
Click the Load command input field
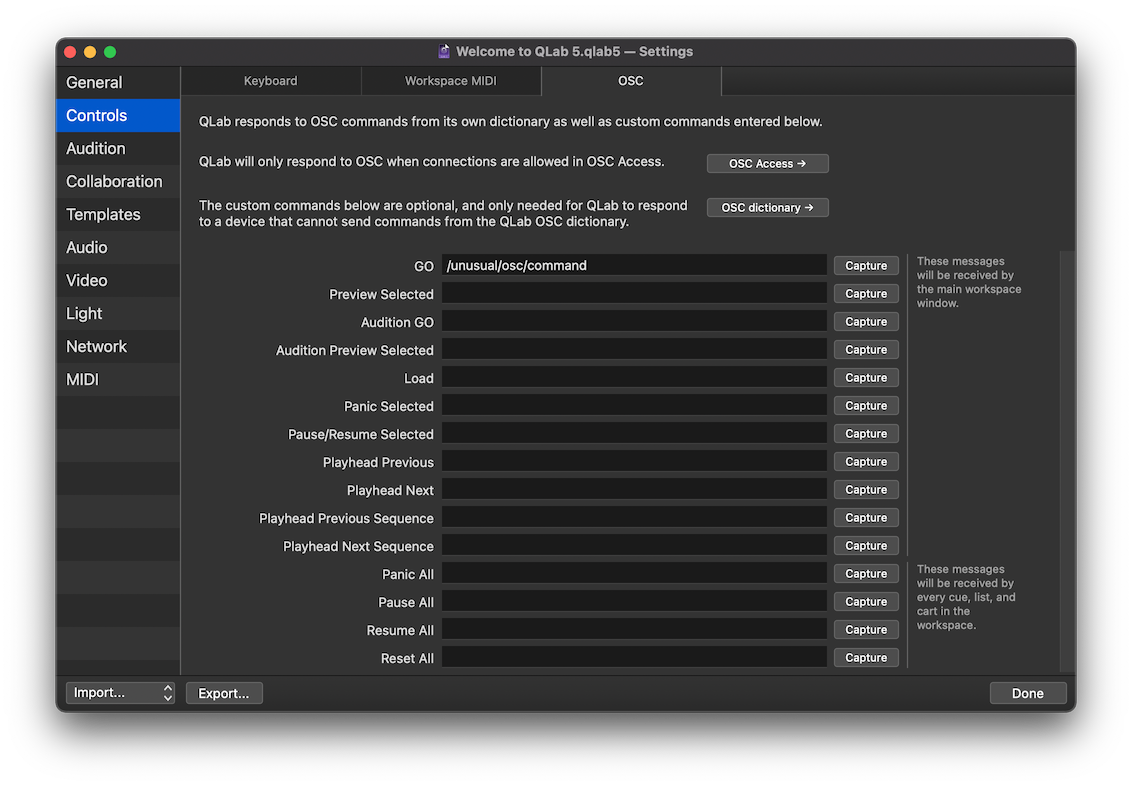point(634,377)
